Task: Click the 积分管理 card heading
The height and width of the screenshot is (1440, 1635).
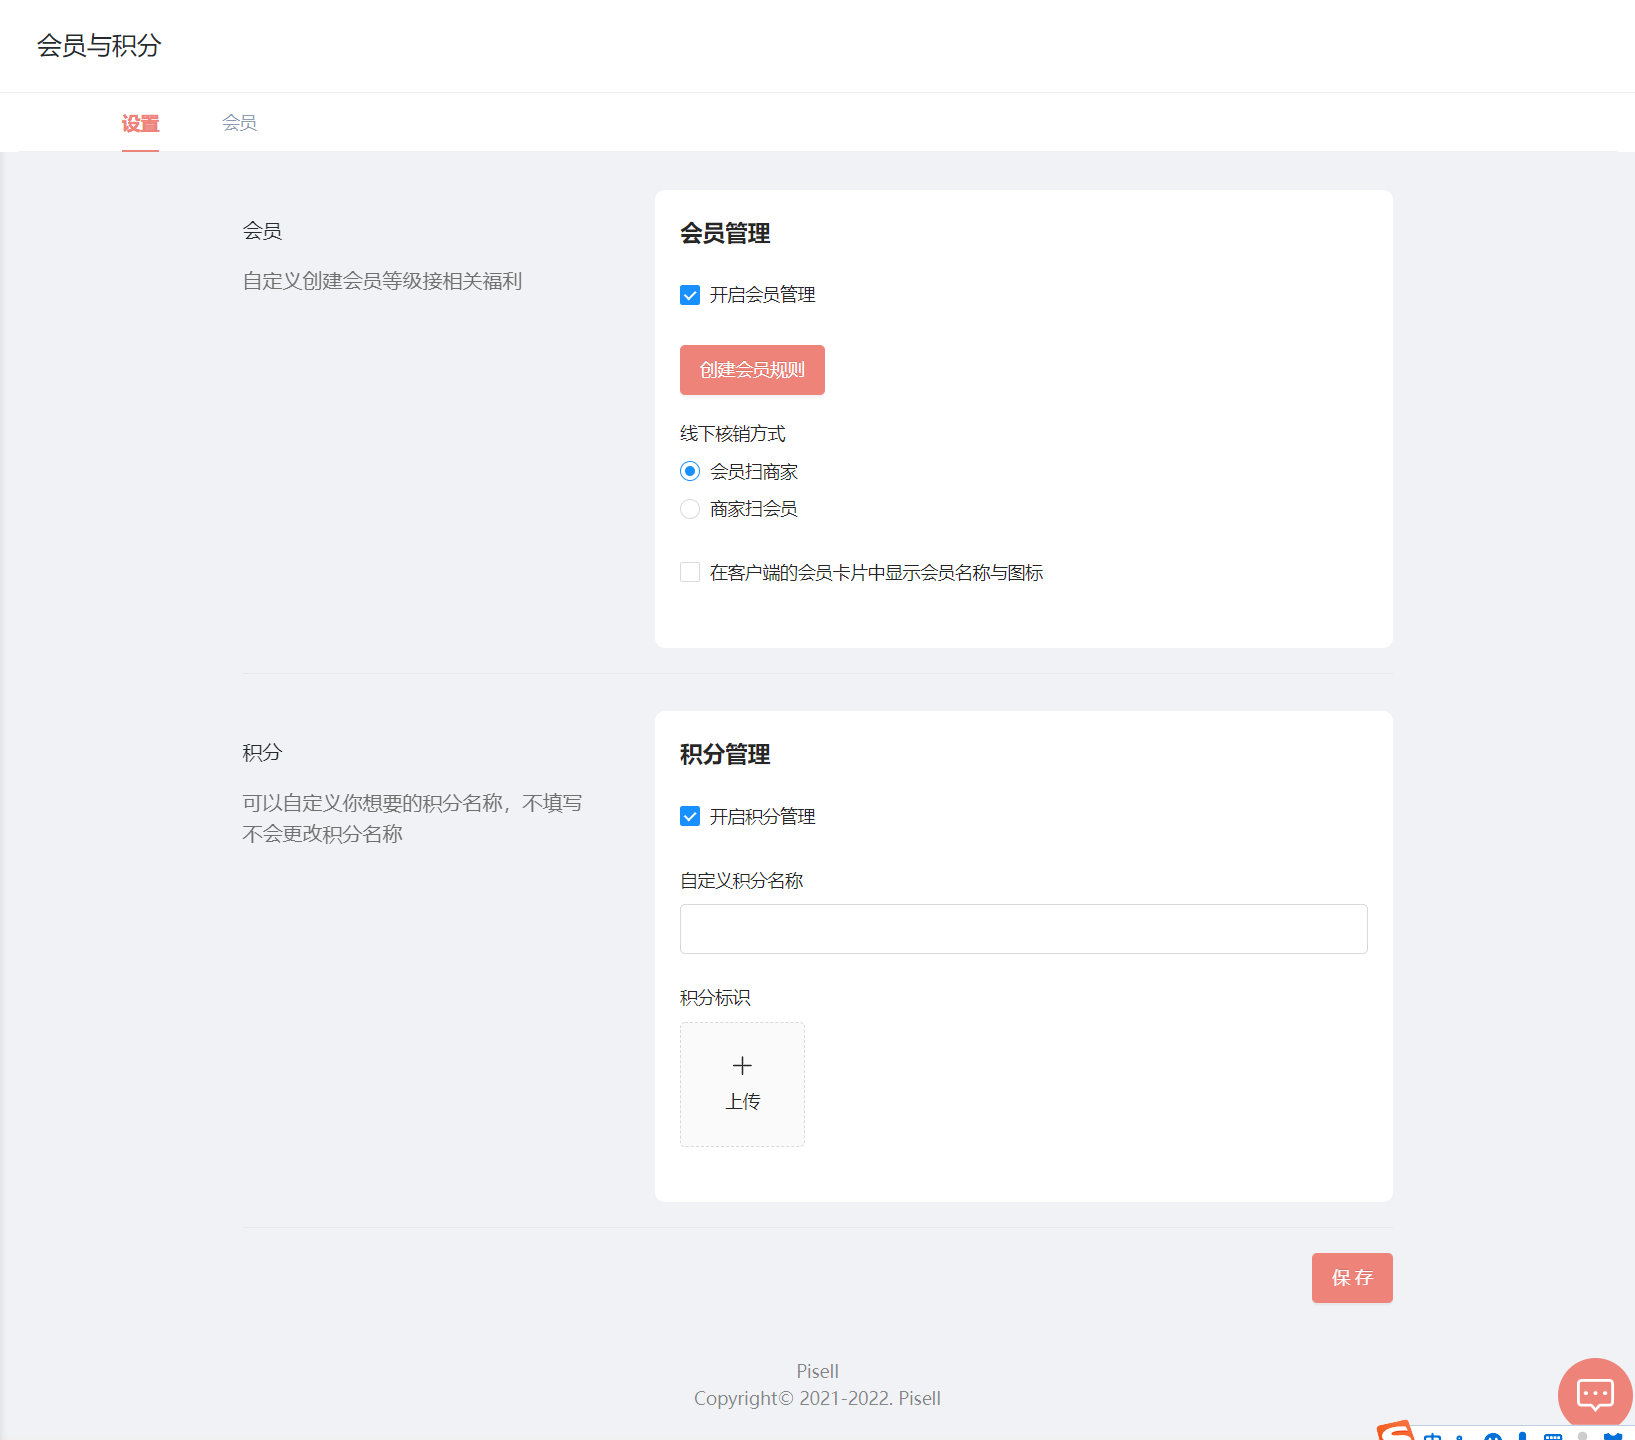Action: coord(725,755)
